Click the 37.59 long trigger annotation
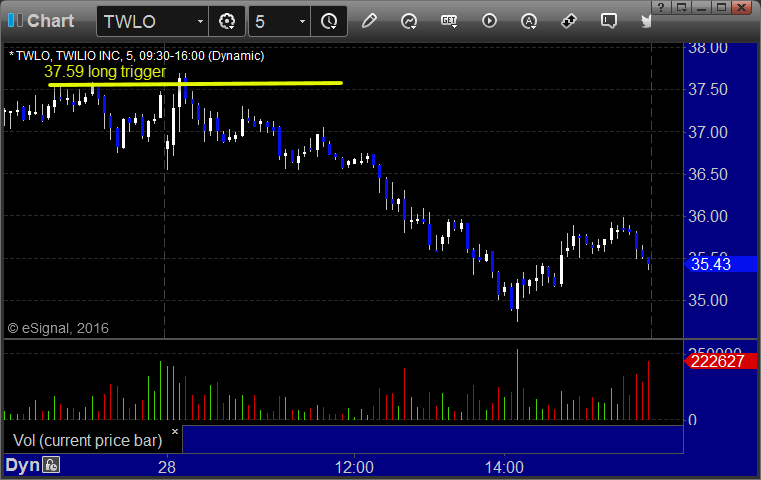 point(105,71)
